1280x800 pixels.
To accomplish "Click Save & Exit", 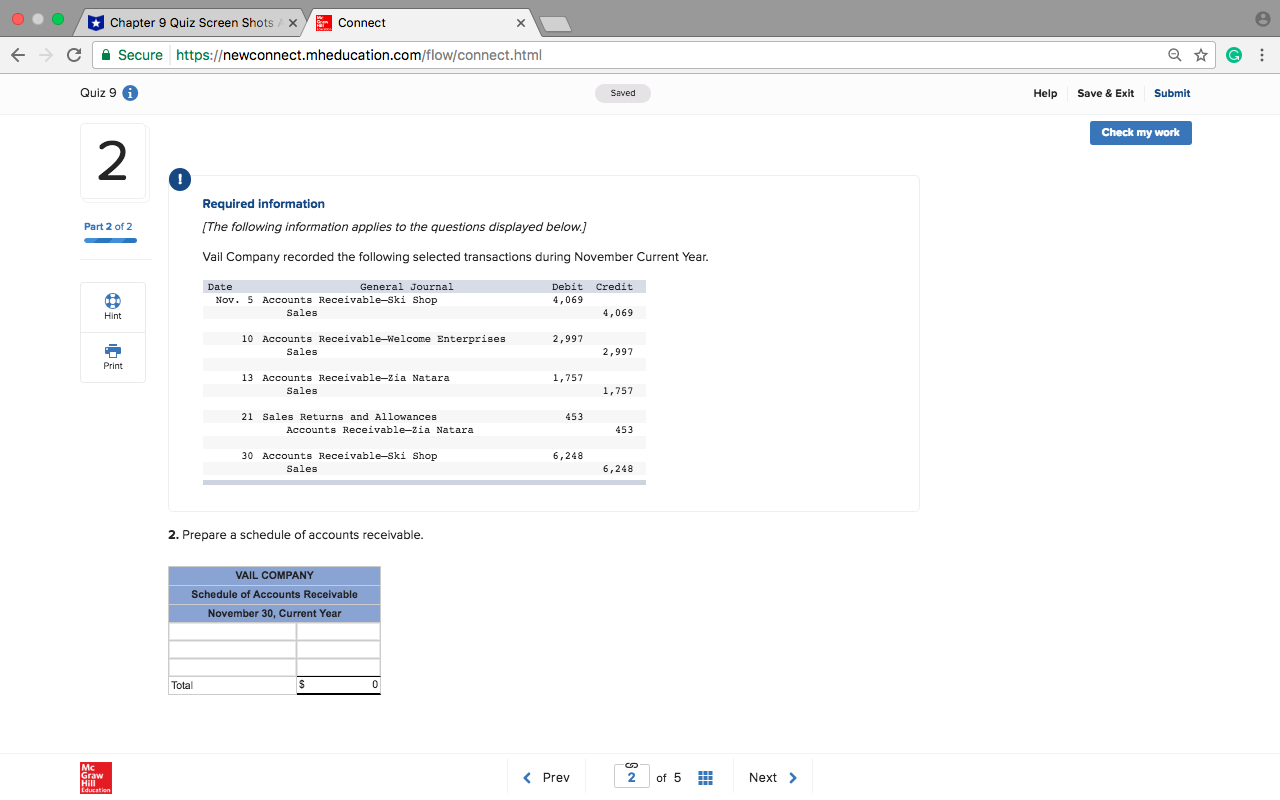I will point(1105,93).
